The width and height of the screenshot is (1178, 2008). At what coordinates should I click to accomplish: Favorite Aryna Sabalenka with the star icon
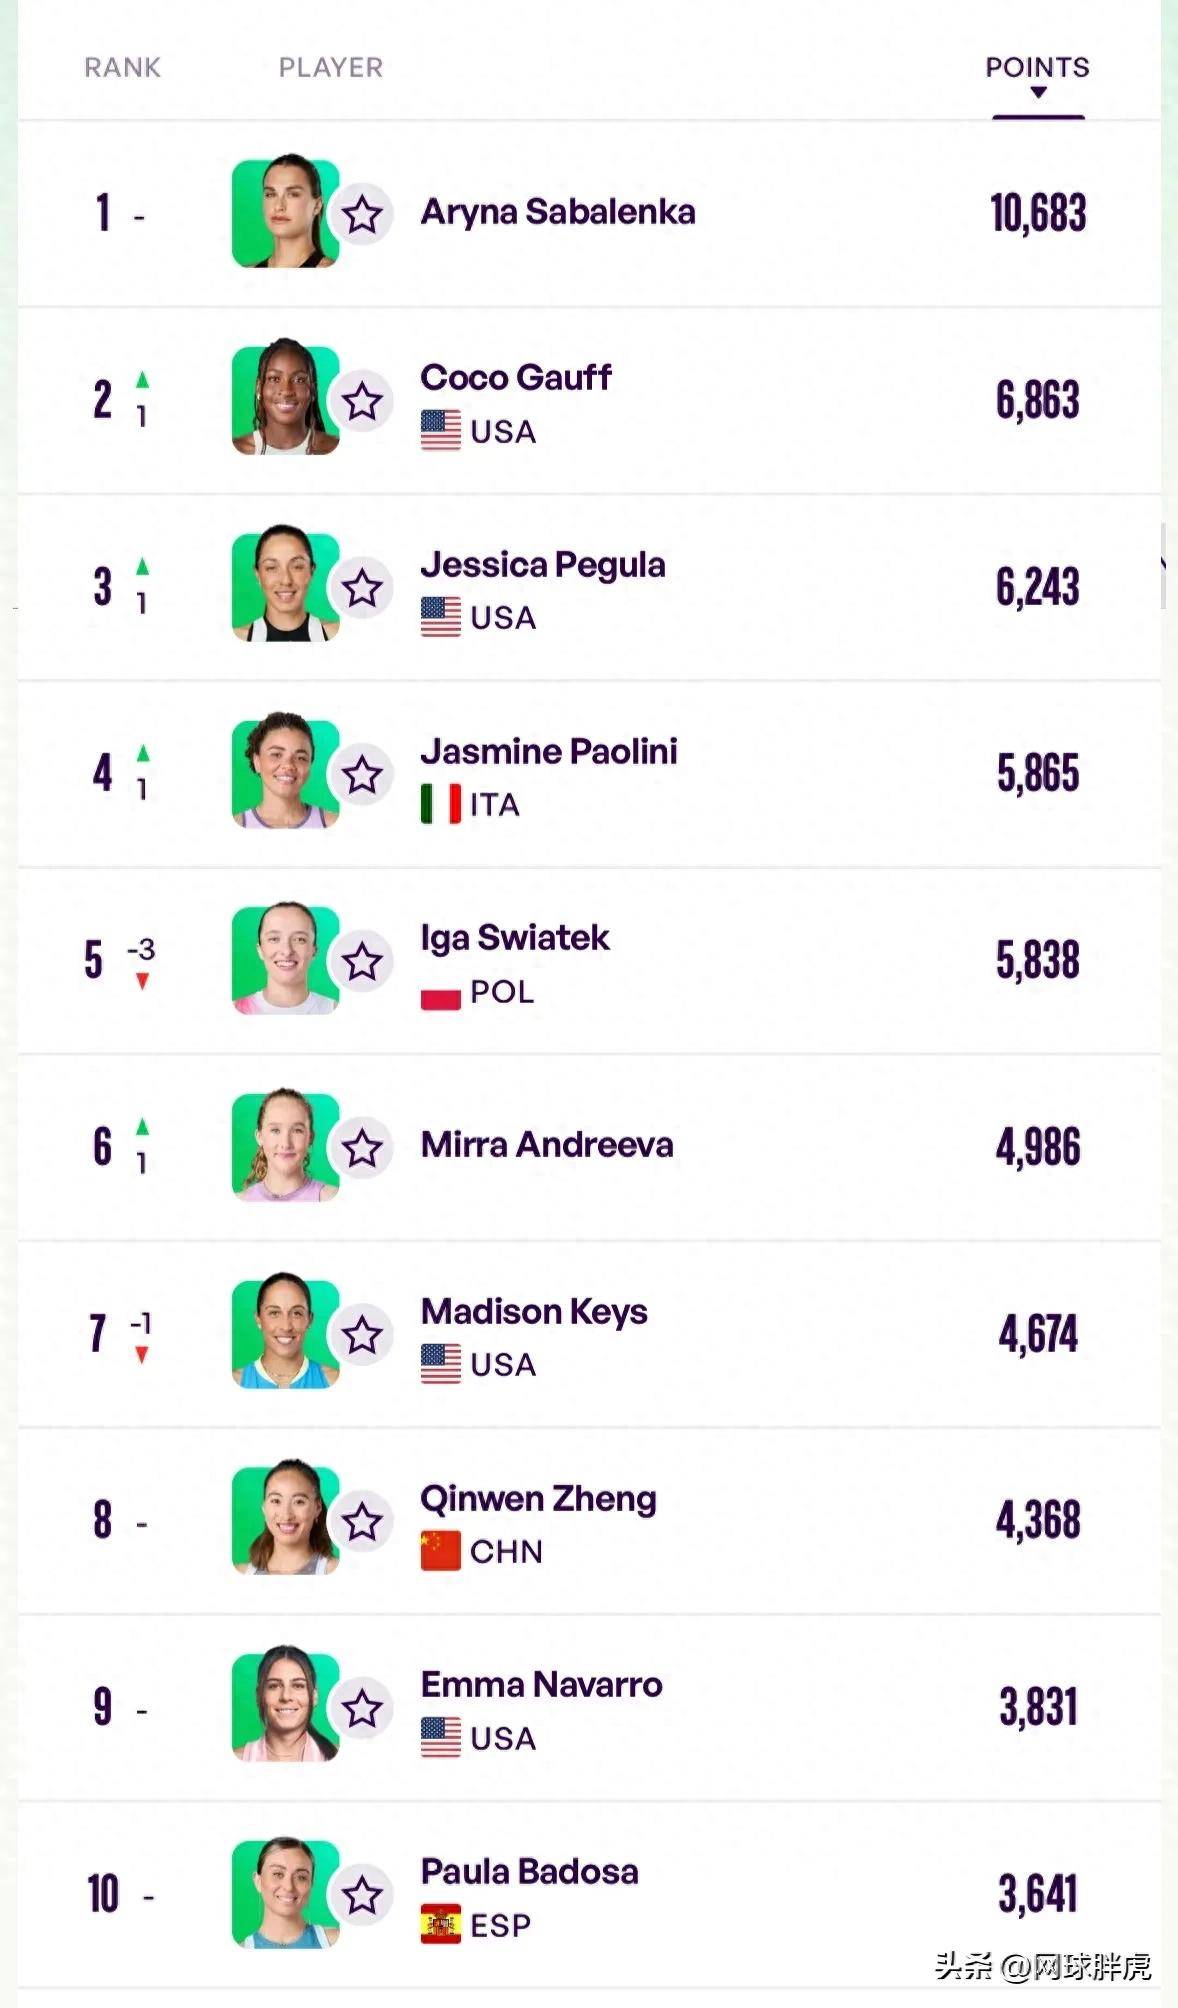pos(362,214)
